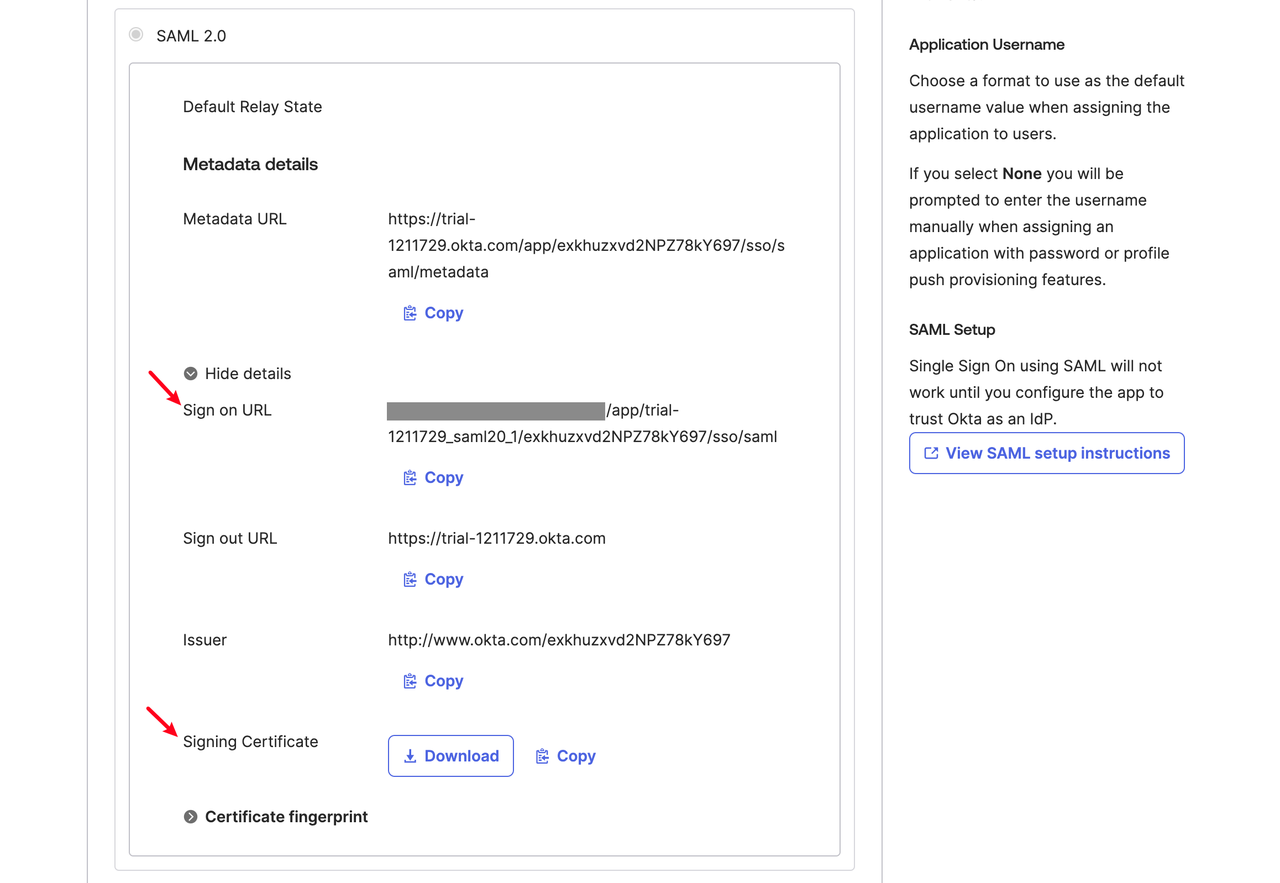Click clipboard icon under Sign on URL

(x=410, y=478)
